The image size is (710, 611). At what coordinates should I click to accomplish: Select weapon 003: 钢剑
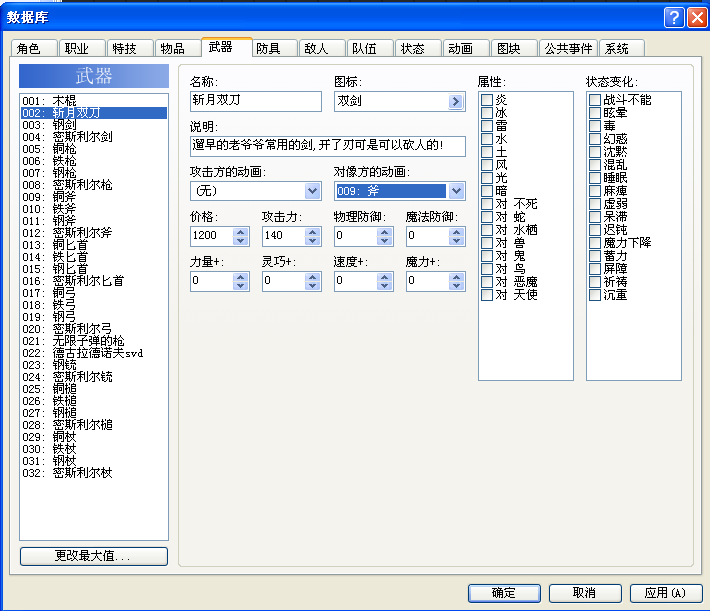click(x=94, y=125)
